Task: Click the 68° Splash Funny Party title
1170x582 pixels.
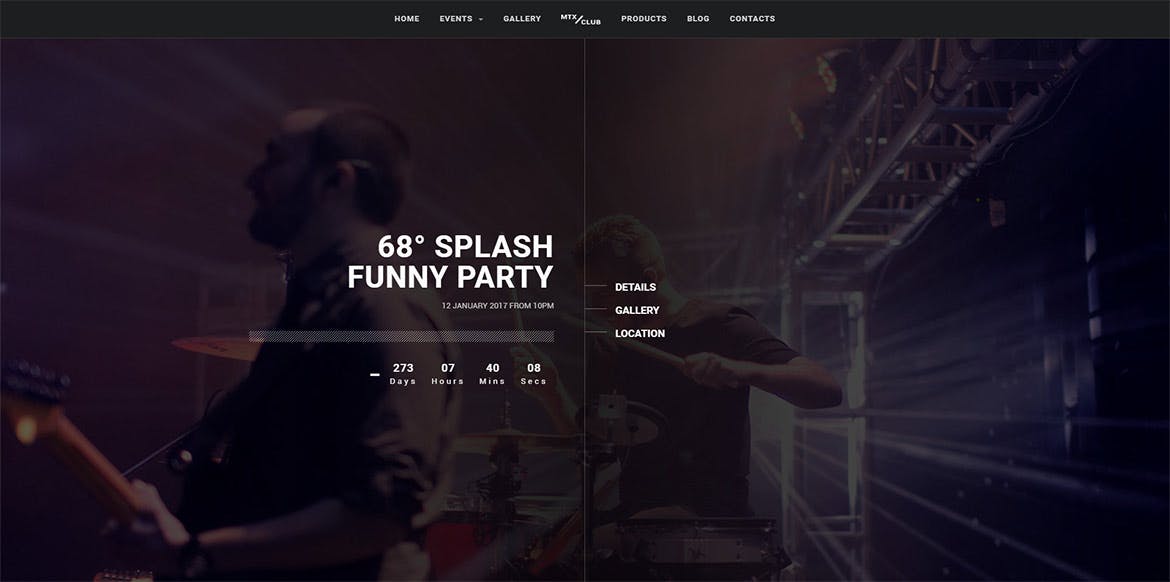Action: [451, 261]
